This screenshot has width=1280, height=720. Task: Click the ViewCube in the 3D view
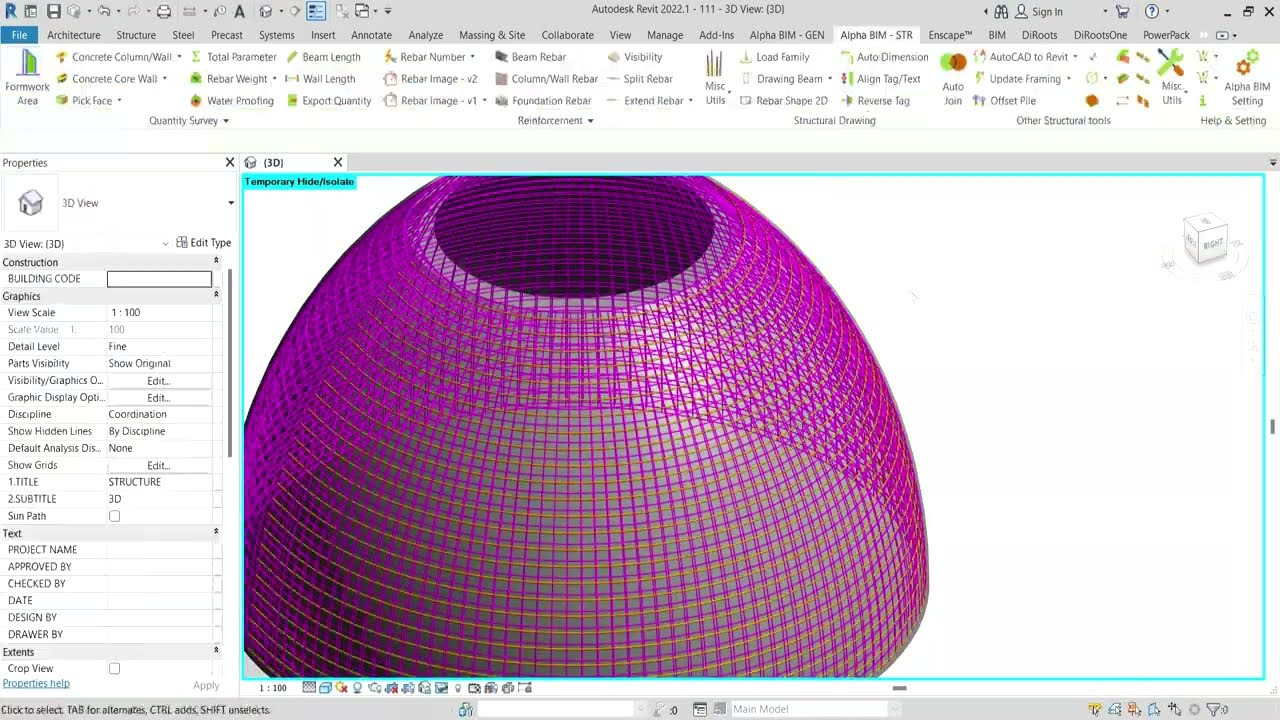tap(1207, 240)
